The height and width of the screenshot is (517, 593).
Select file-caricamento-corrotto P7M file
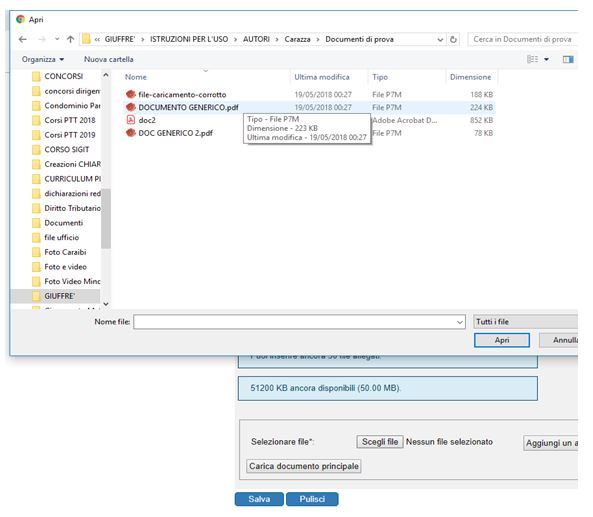pyautogui.click(x=182, y=95)
